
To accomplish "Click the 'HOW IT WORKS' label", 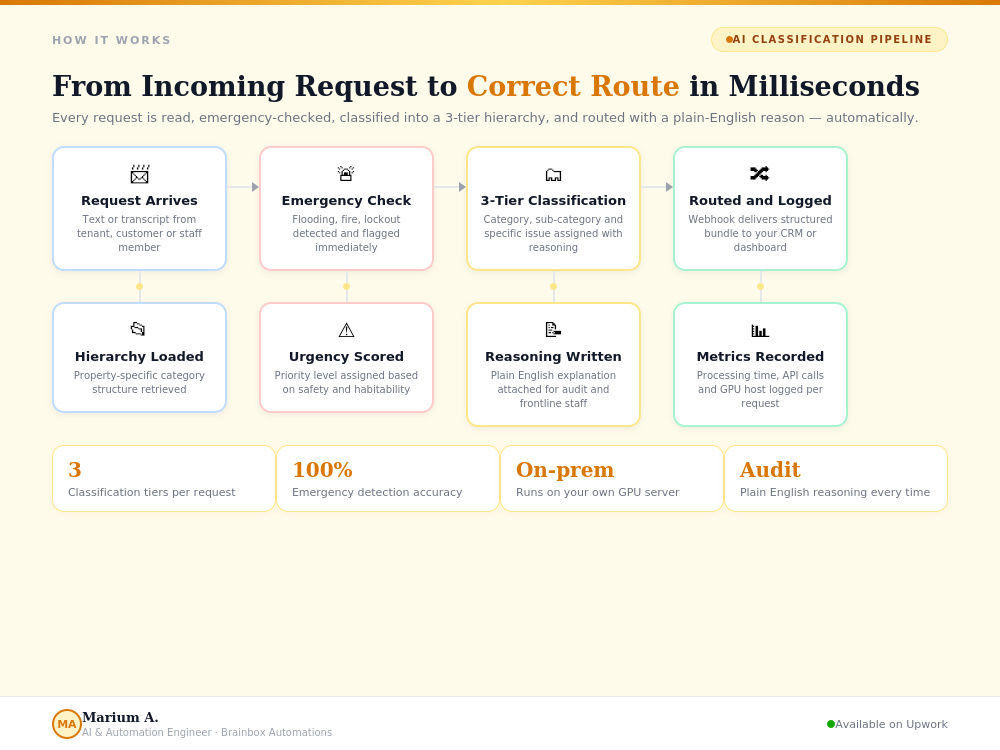I will [112, 40].
